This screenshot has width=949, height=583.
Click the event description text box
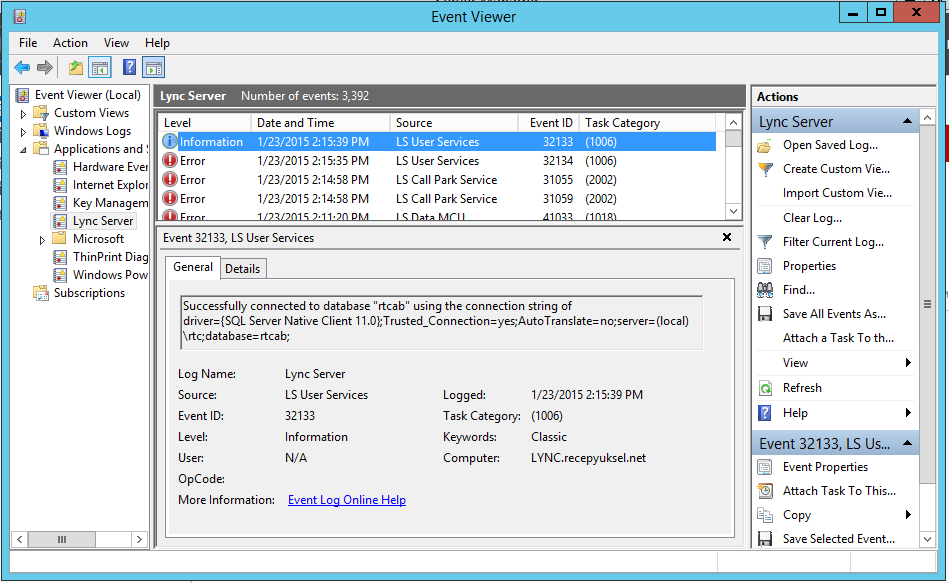coord(442,322)
